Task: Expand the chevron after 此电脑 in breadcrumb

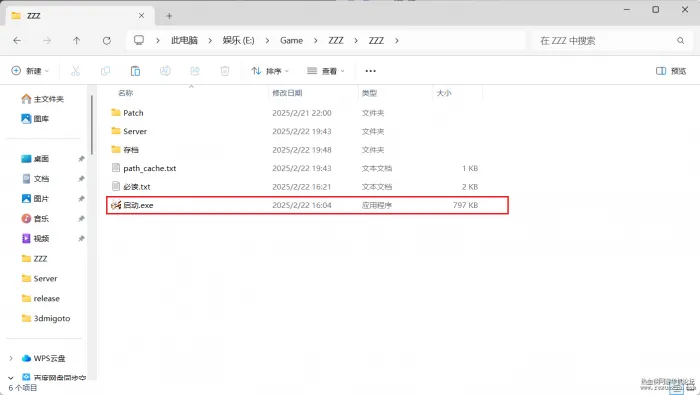Action: click(210, 41)
